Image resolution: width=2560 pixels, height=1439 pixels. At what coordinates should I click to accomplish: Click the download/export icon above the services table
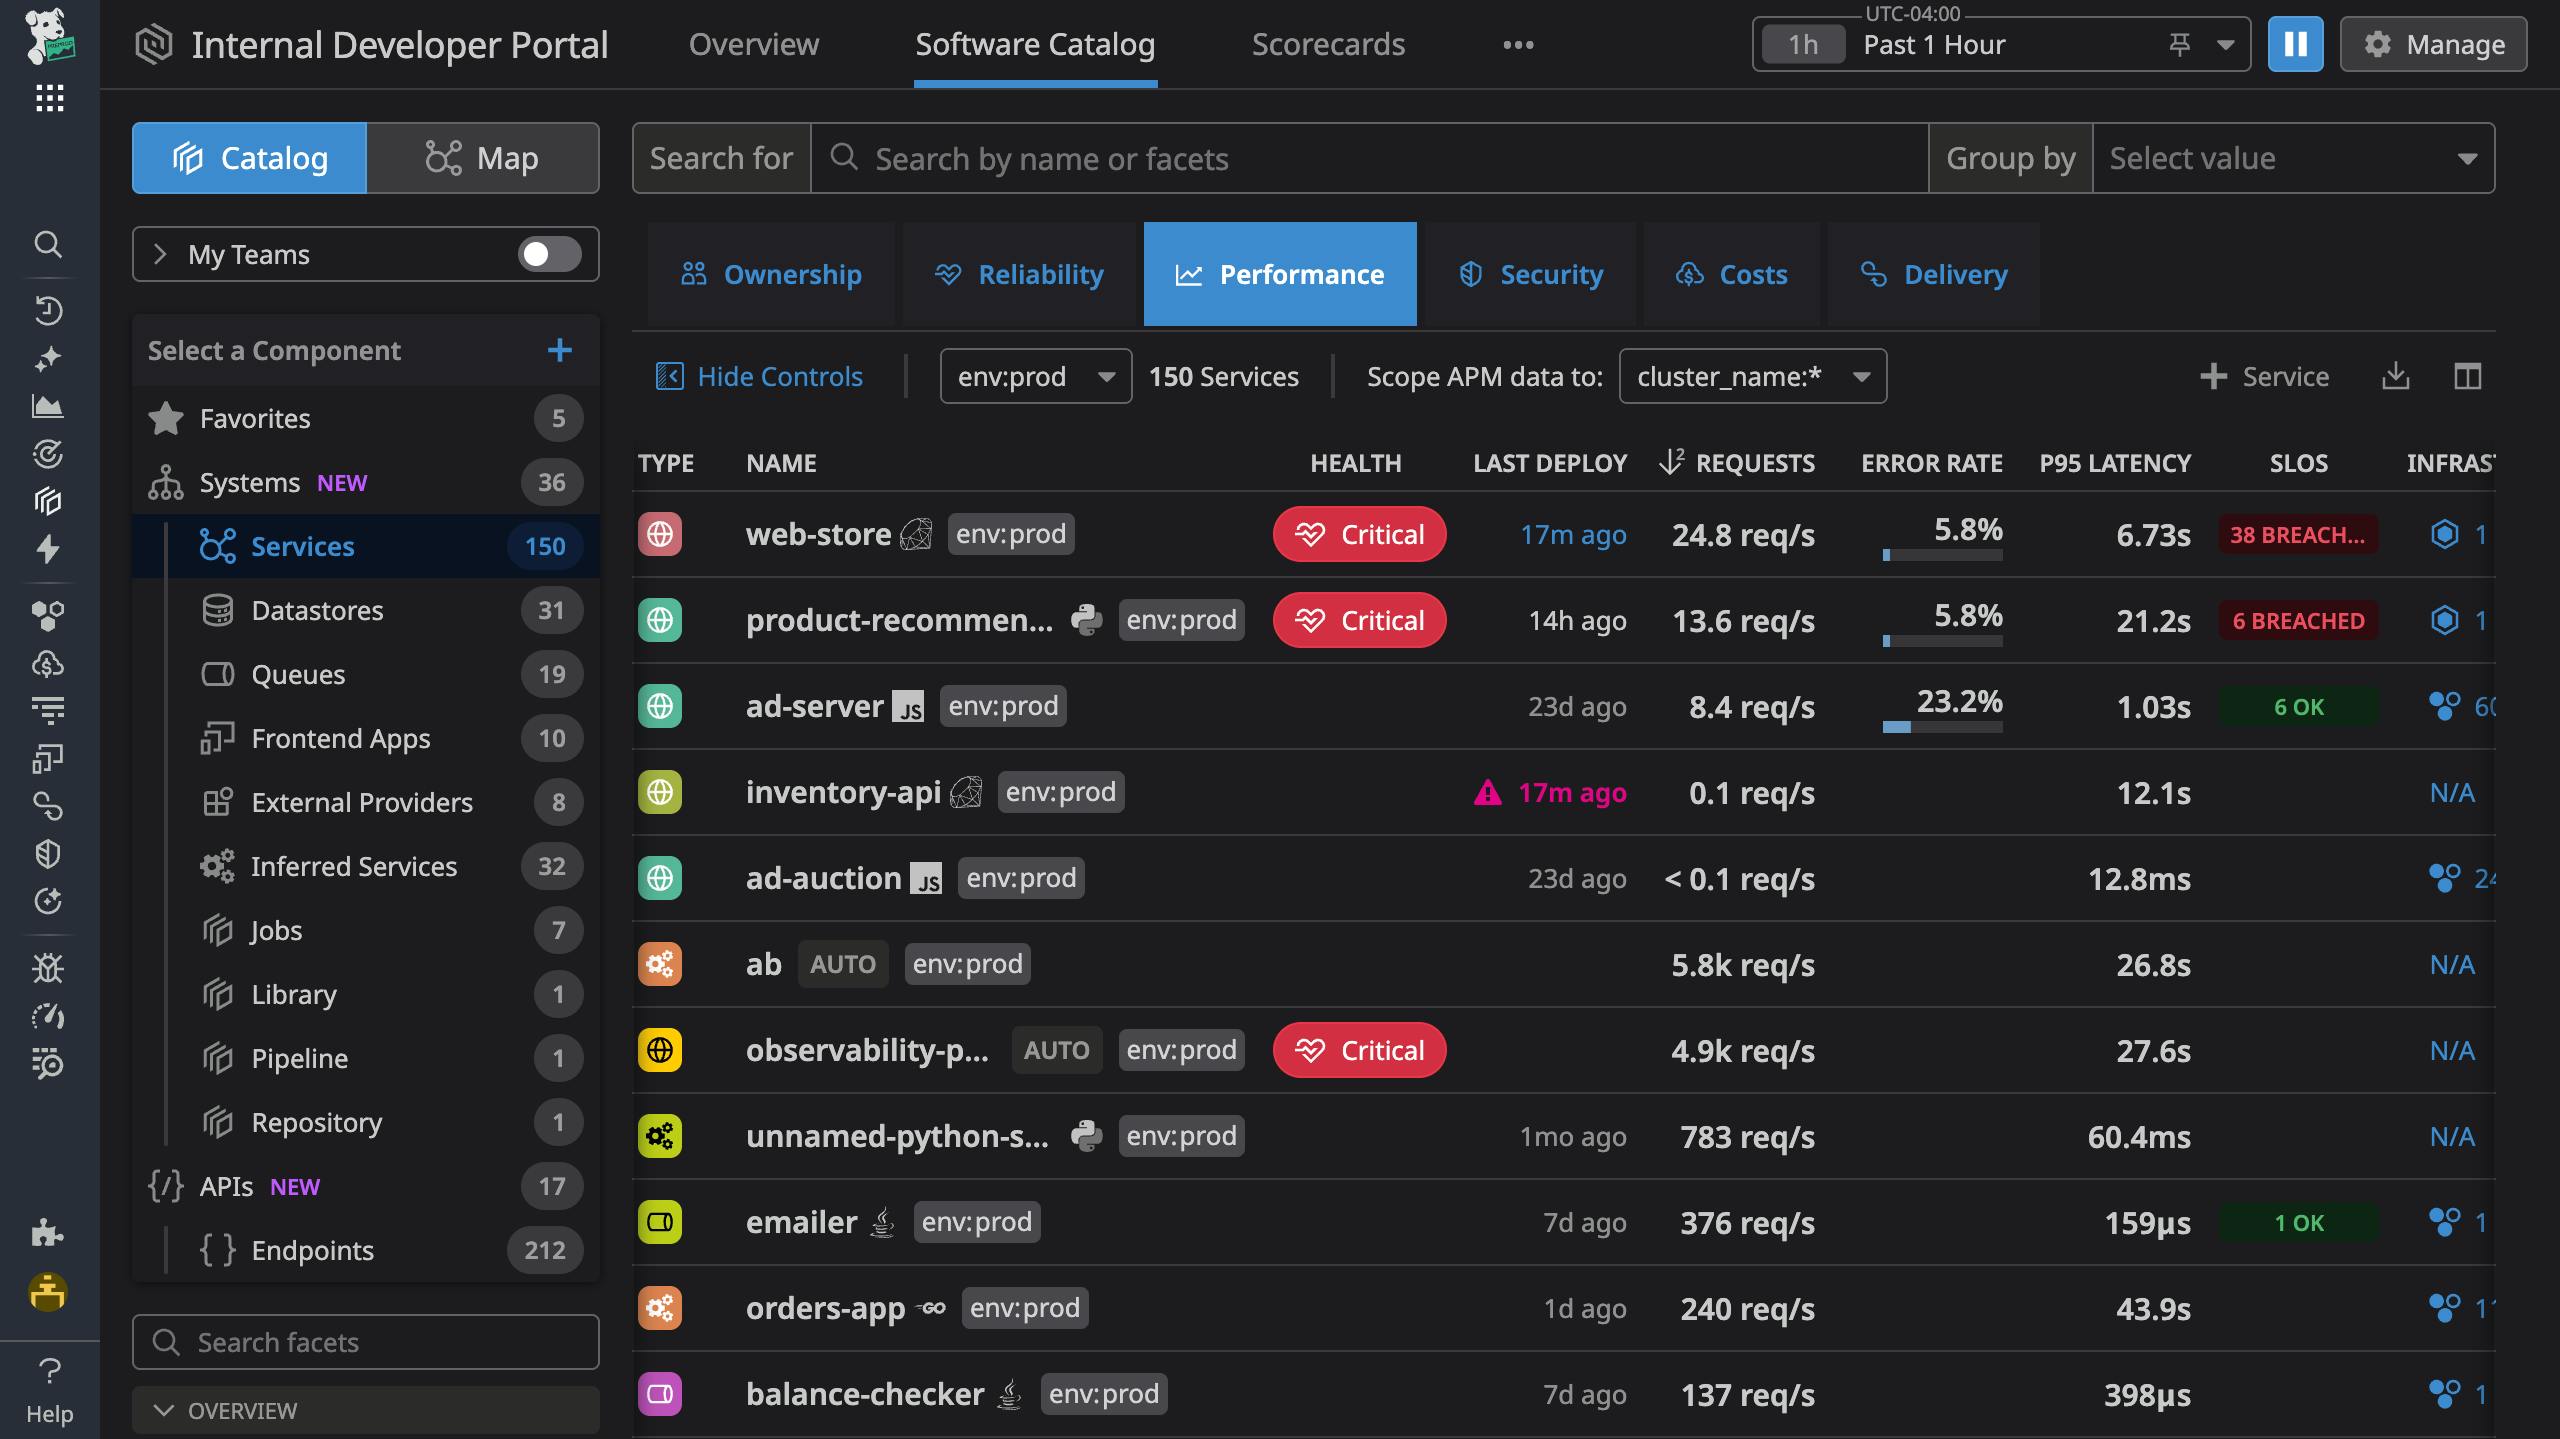pos(2396,377)
